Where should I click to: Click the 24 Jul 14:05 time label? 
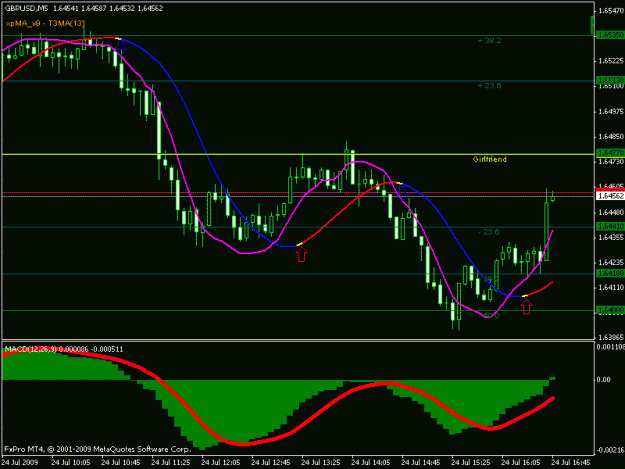point(371,463)
